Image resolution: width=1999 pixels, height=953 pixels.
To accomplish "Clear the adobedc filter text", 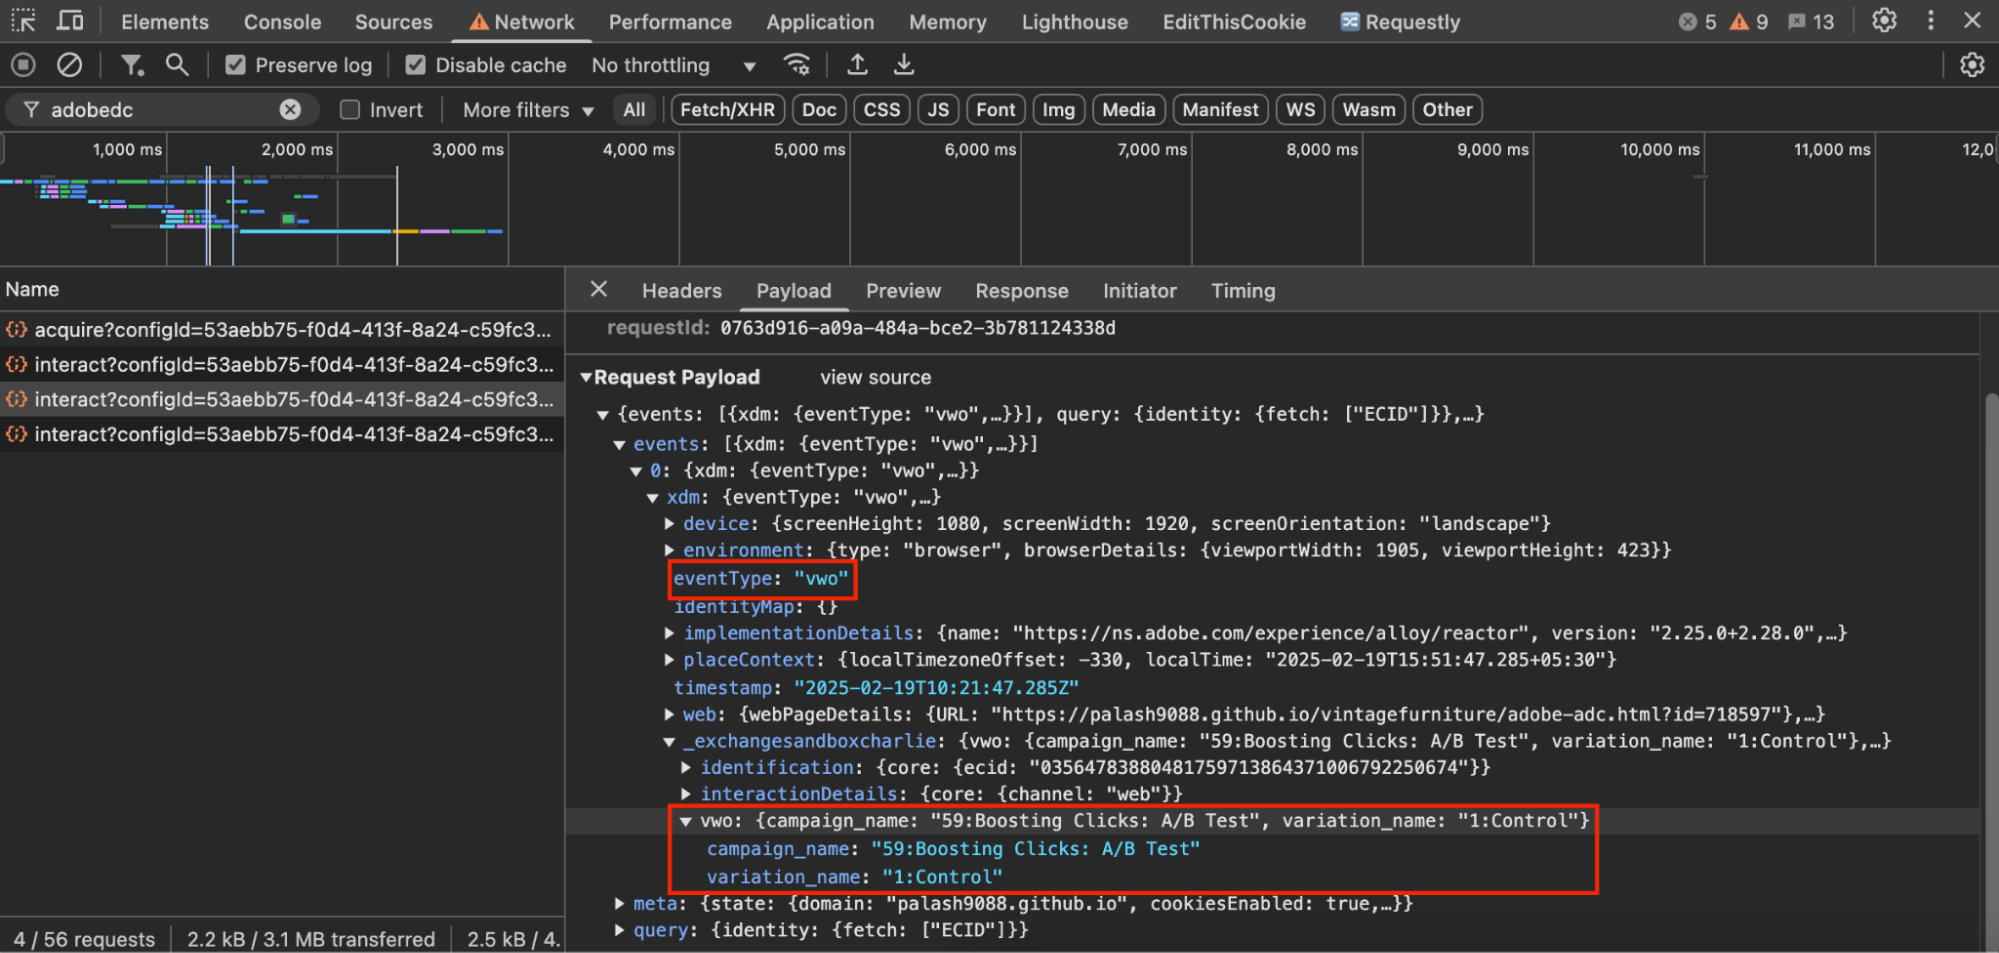I will pos(290,110).
